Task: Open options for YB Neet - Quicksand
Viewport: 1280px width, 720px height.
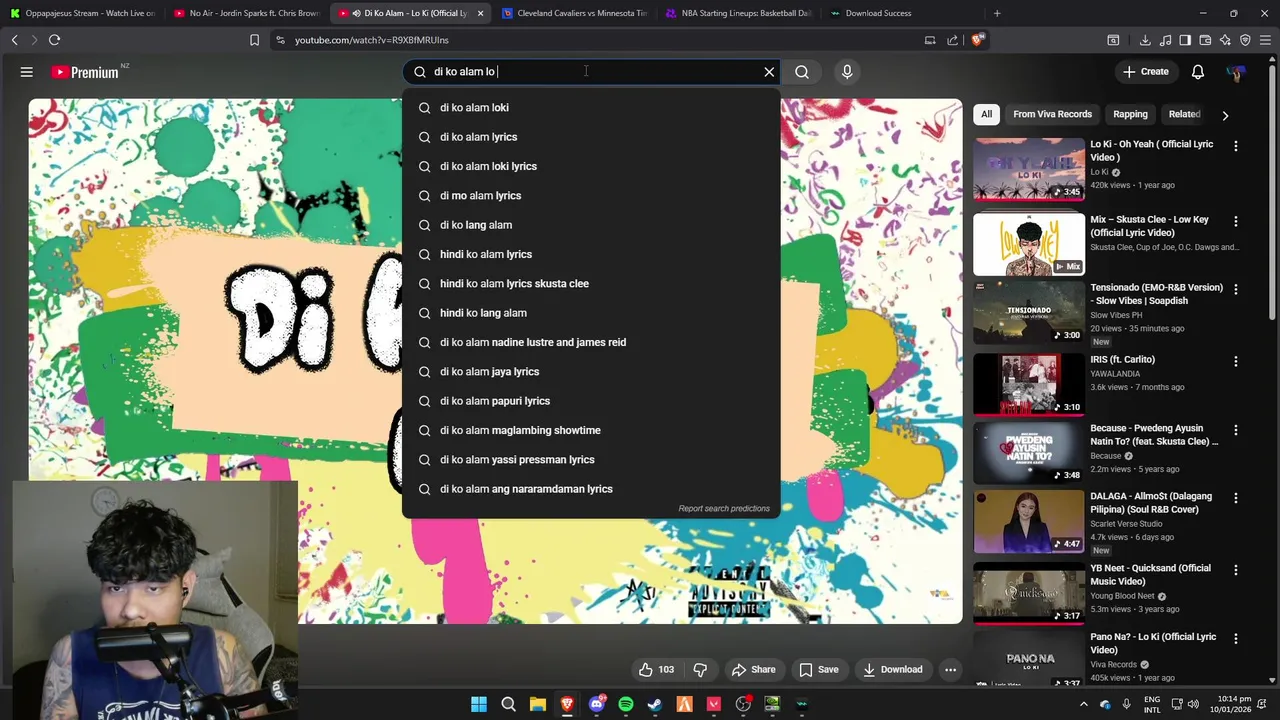Action: click(1236, 570)
